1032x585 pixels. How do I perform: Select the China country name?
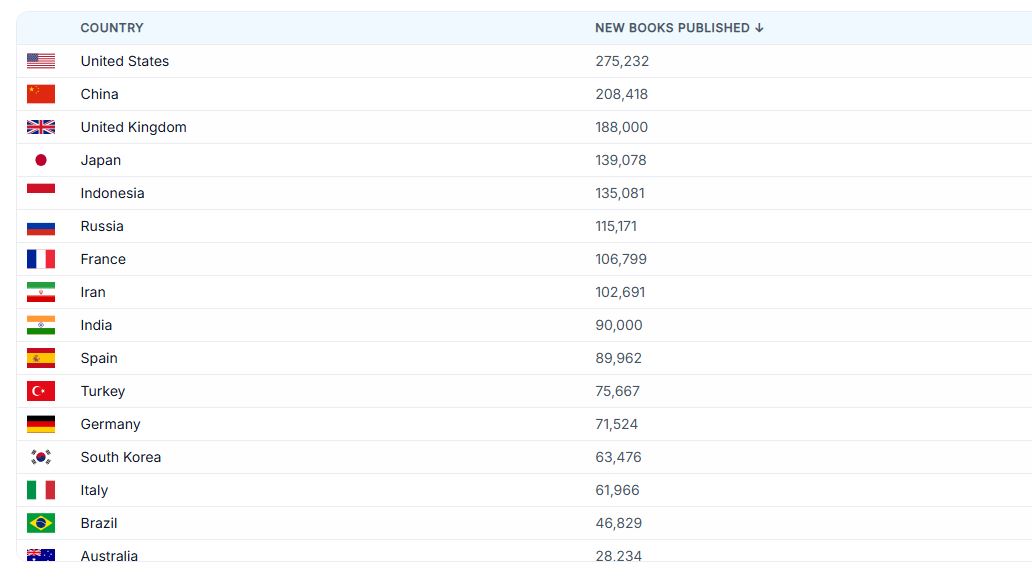[99, 94]
